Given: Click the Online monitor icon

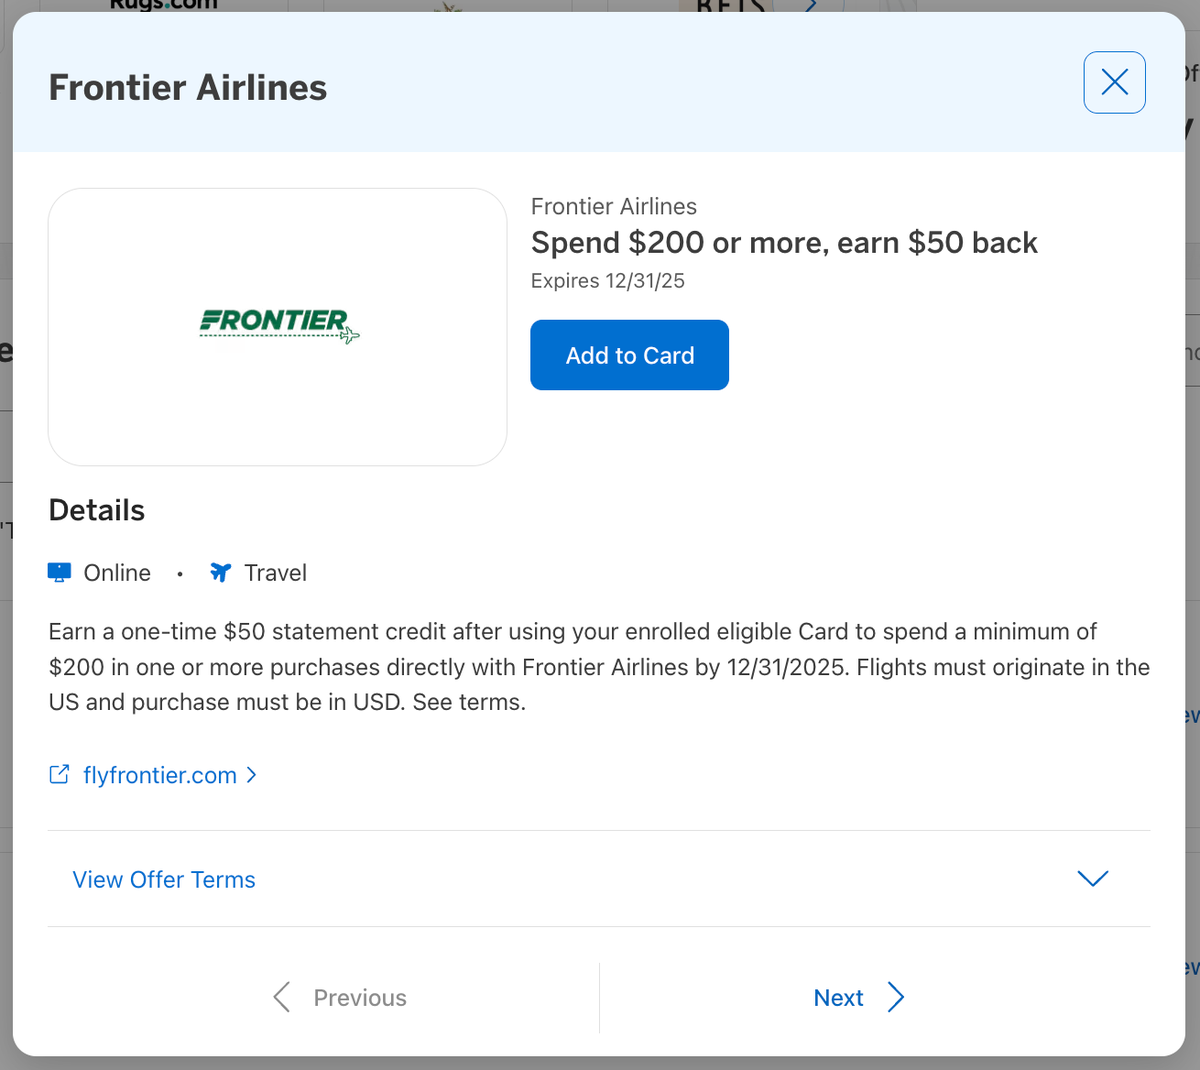Looking at the screenshot, I should point(59,572).
